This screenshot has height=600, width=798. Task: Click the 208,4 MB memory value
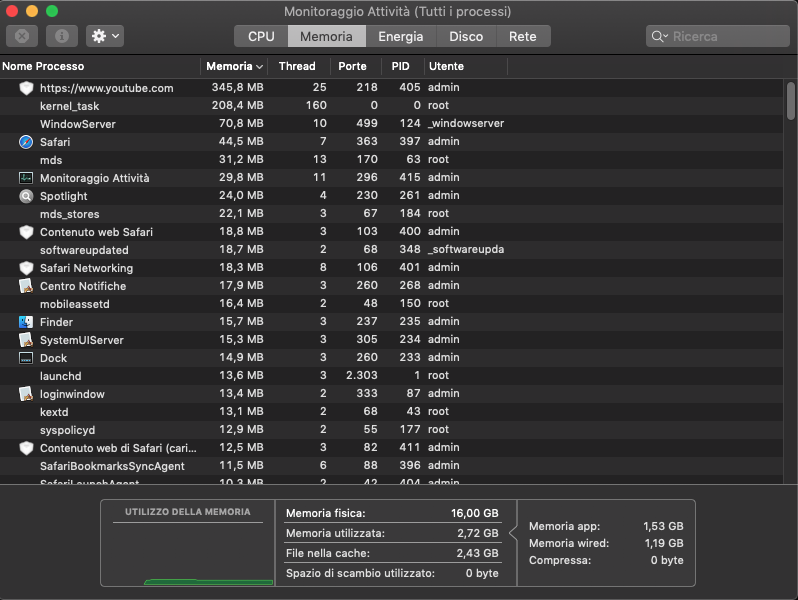coord(238,105)
